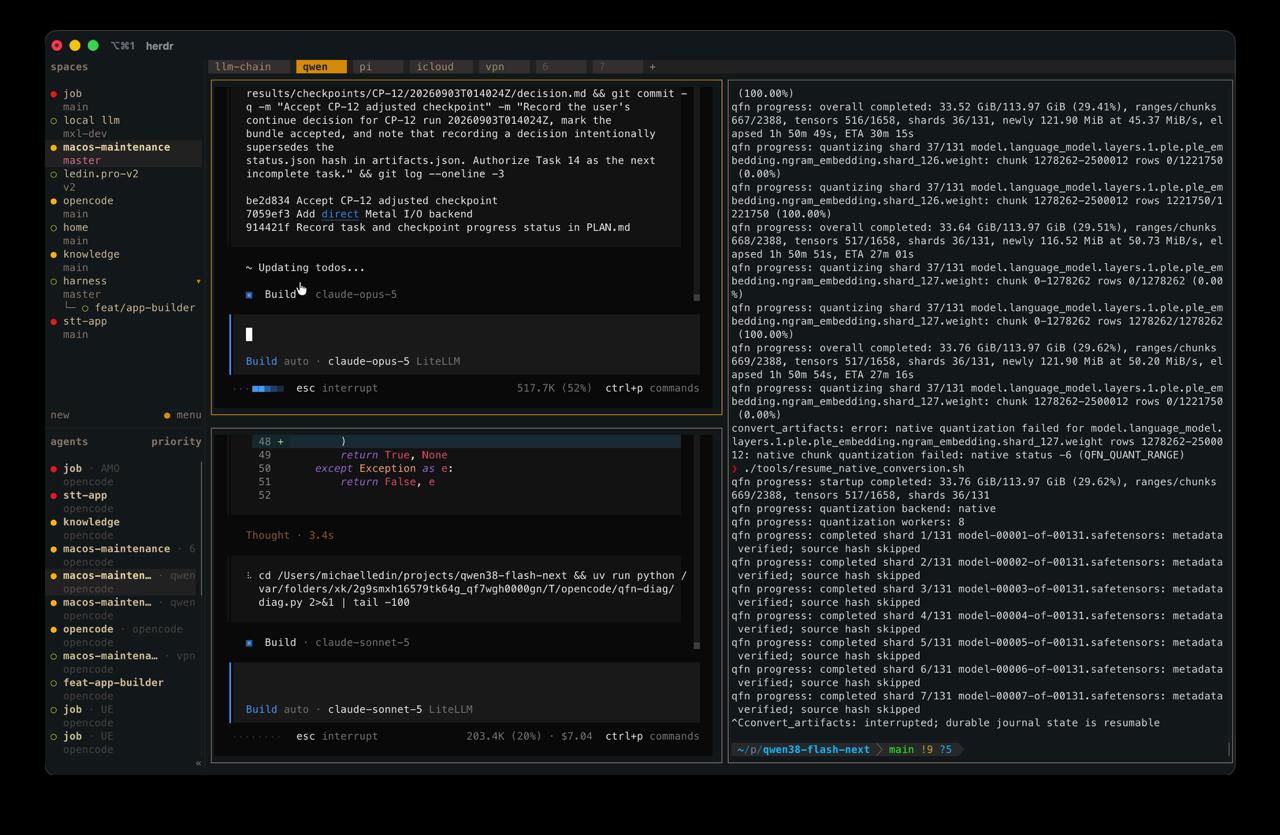
Task: Open the vpn tab
Action: coord(504,67)
